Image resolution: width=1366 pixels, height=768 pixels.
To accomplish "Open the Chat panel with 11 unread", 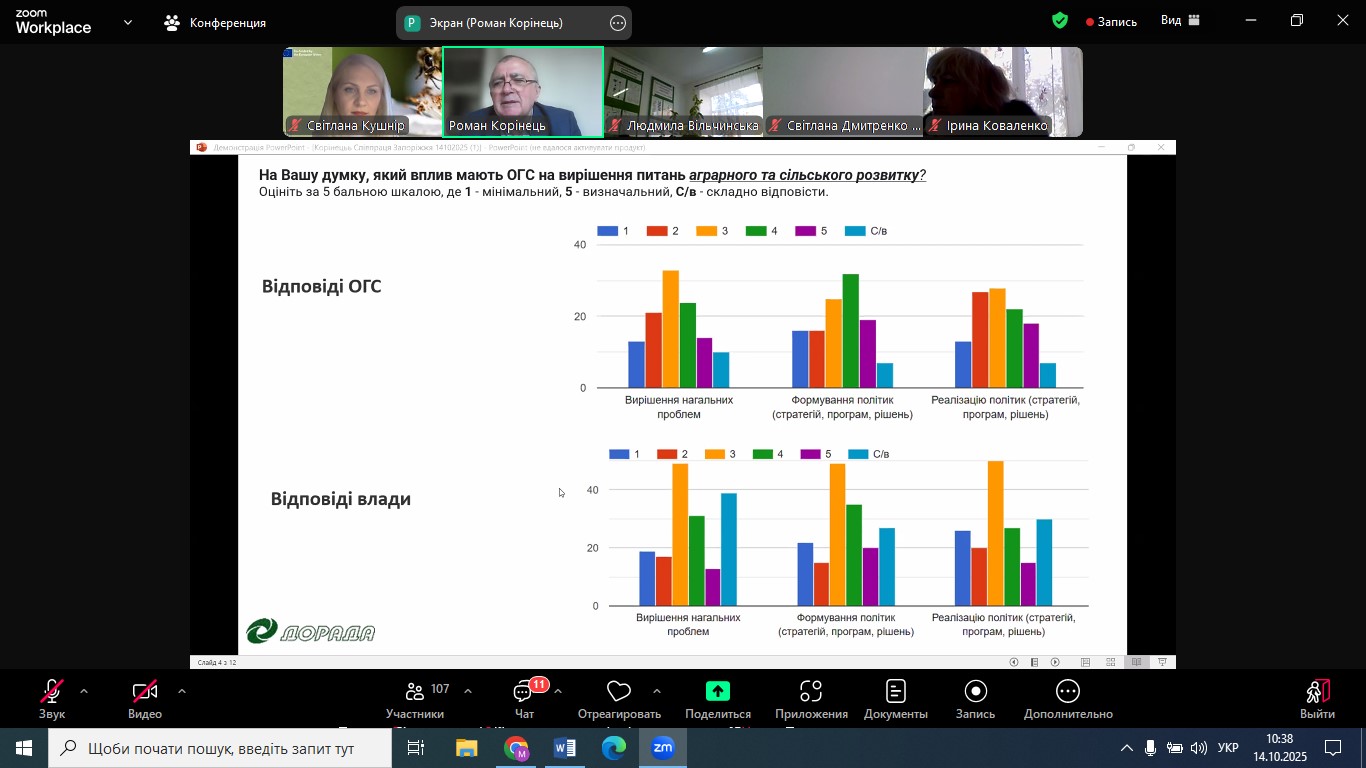I will [x=524, y=692].
